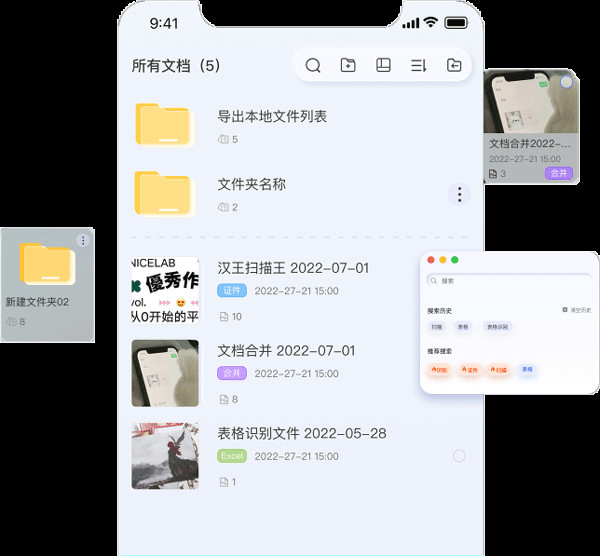Click the truncated 文档合并2022-... card title
Viewport: 600px width, 556px height.
point(530,144)
